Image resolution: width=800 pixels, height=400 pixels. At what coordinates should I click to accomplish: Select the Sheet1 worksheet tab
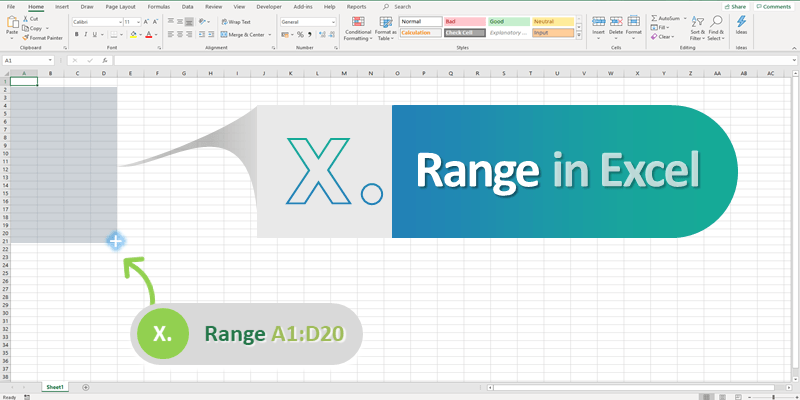coord(55,388)
